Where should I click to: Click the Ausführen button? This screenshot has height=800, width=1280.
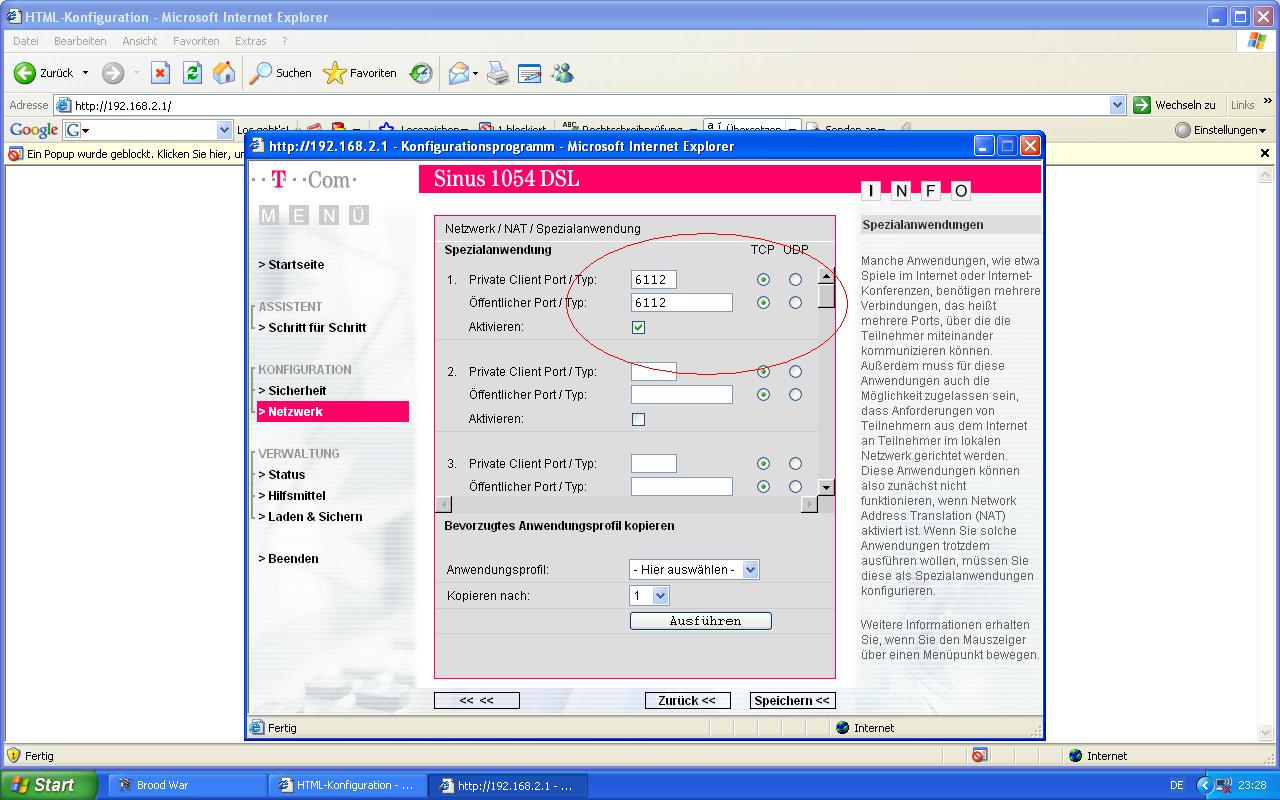701,621
